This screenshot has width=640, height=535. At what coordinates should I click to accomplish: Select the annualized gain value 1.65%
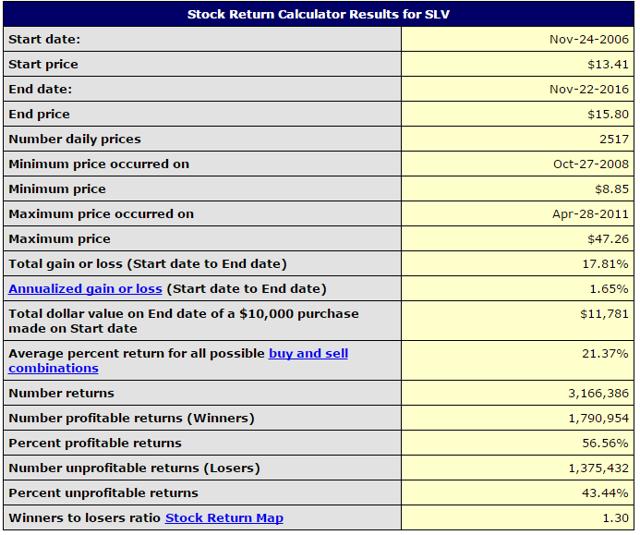click(x=609, y=289)
